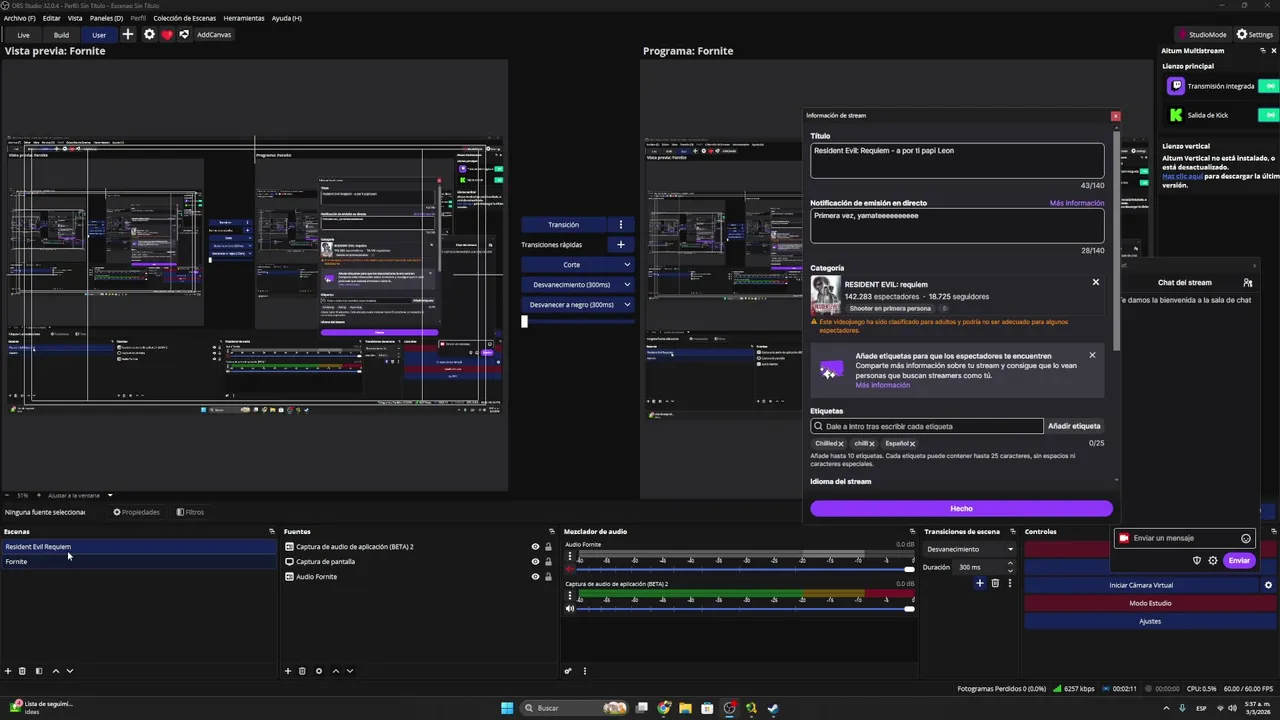This screenshot has height=720, width=1280.
Task: Open the Corte quick transition dropdown
Action: (627, 264)
